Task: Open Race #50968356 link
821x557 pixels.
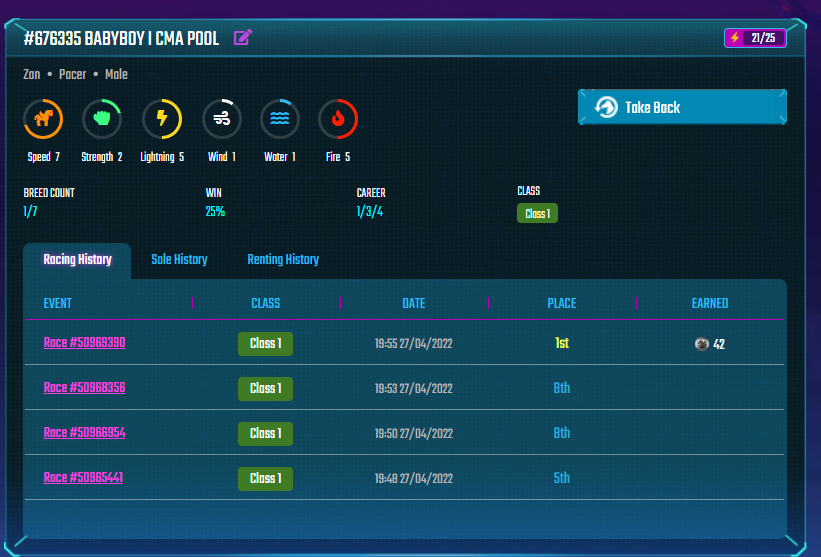Action: [x=84, y=388]
